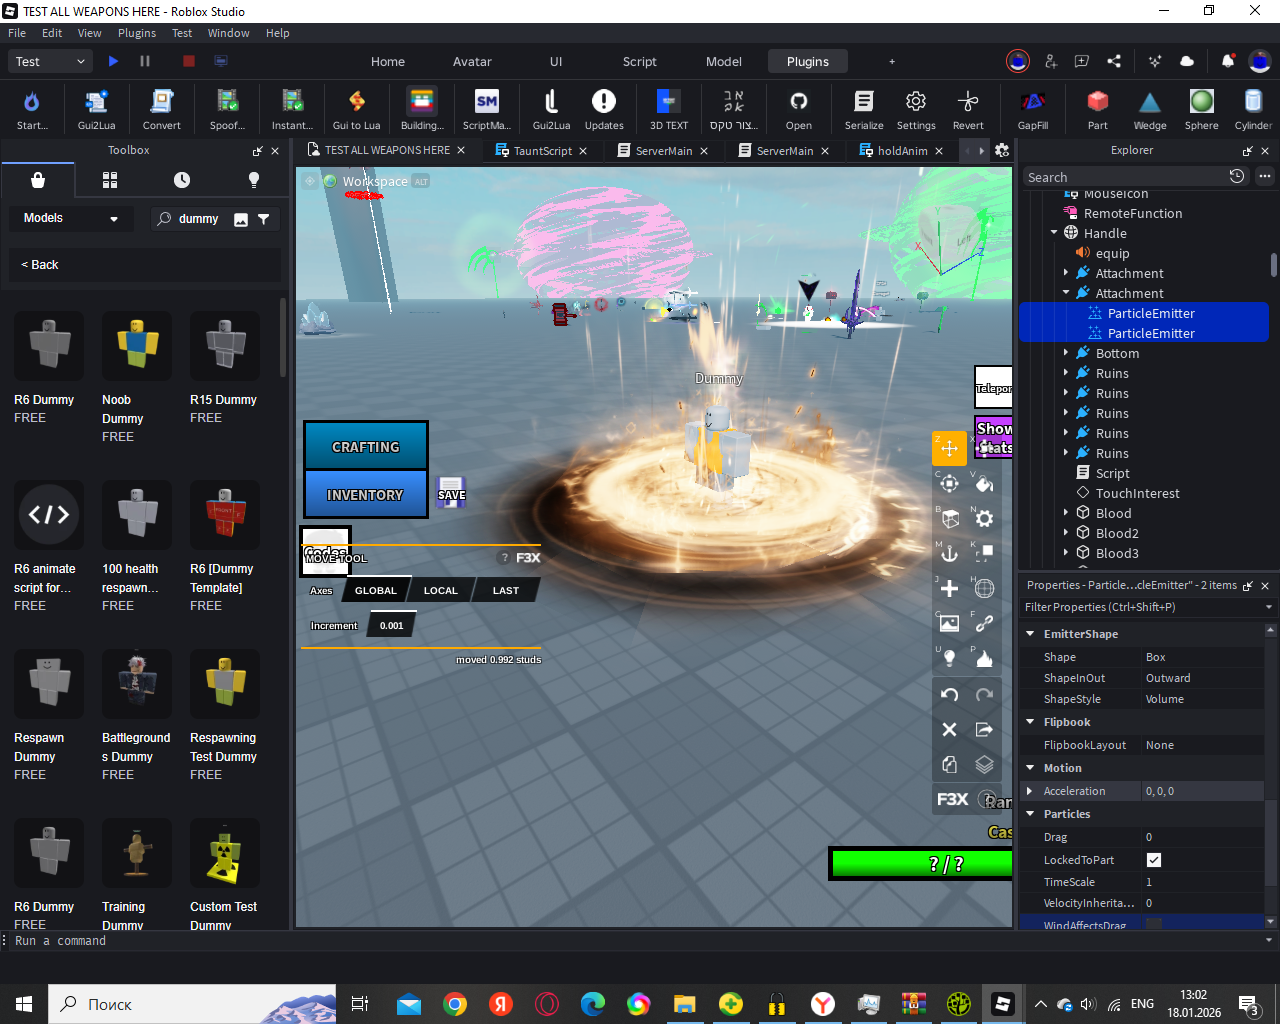Select the F3X Anchor tool
Image resolution: width=1280 pixels, height=1024 pixels.
point(949,553)
